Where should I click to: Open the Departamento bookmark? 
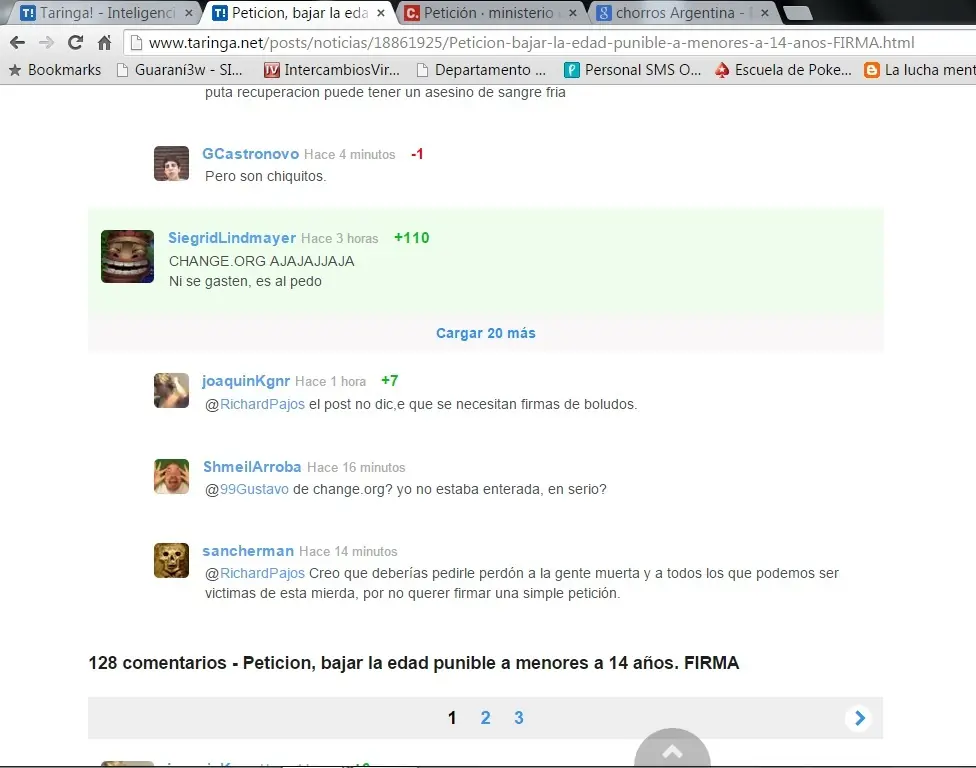(x=481, y=70)
